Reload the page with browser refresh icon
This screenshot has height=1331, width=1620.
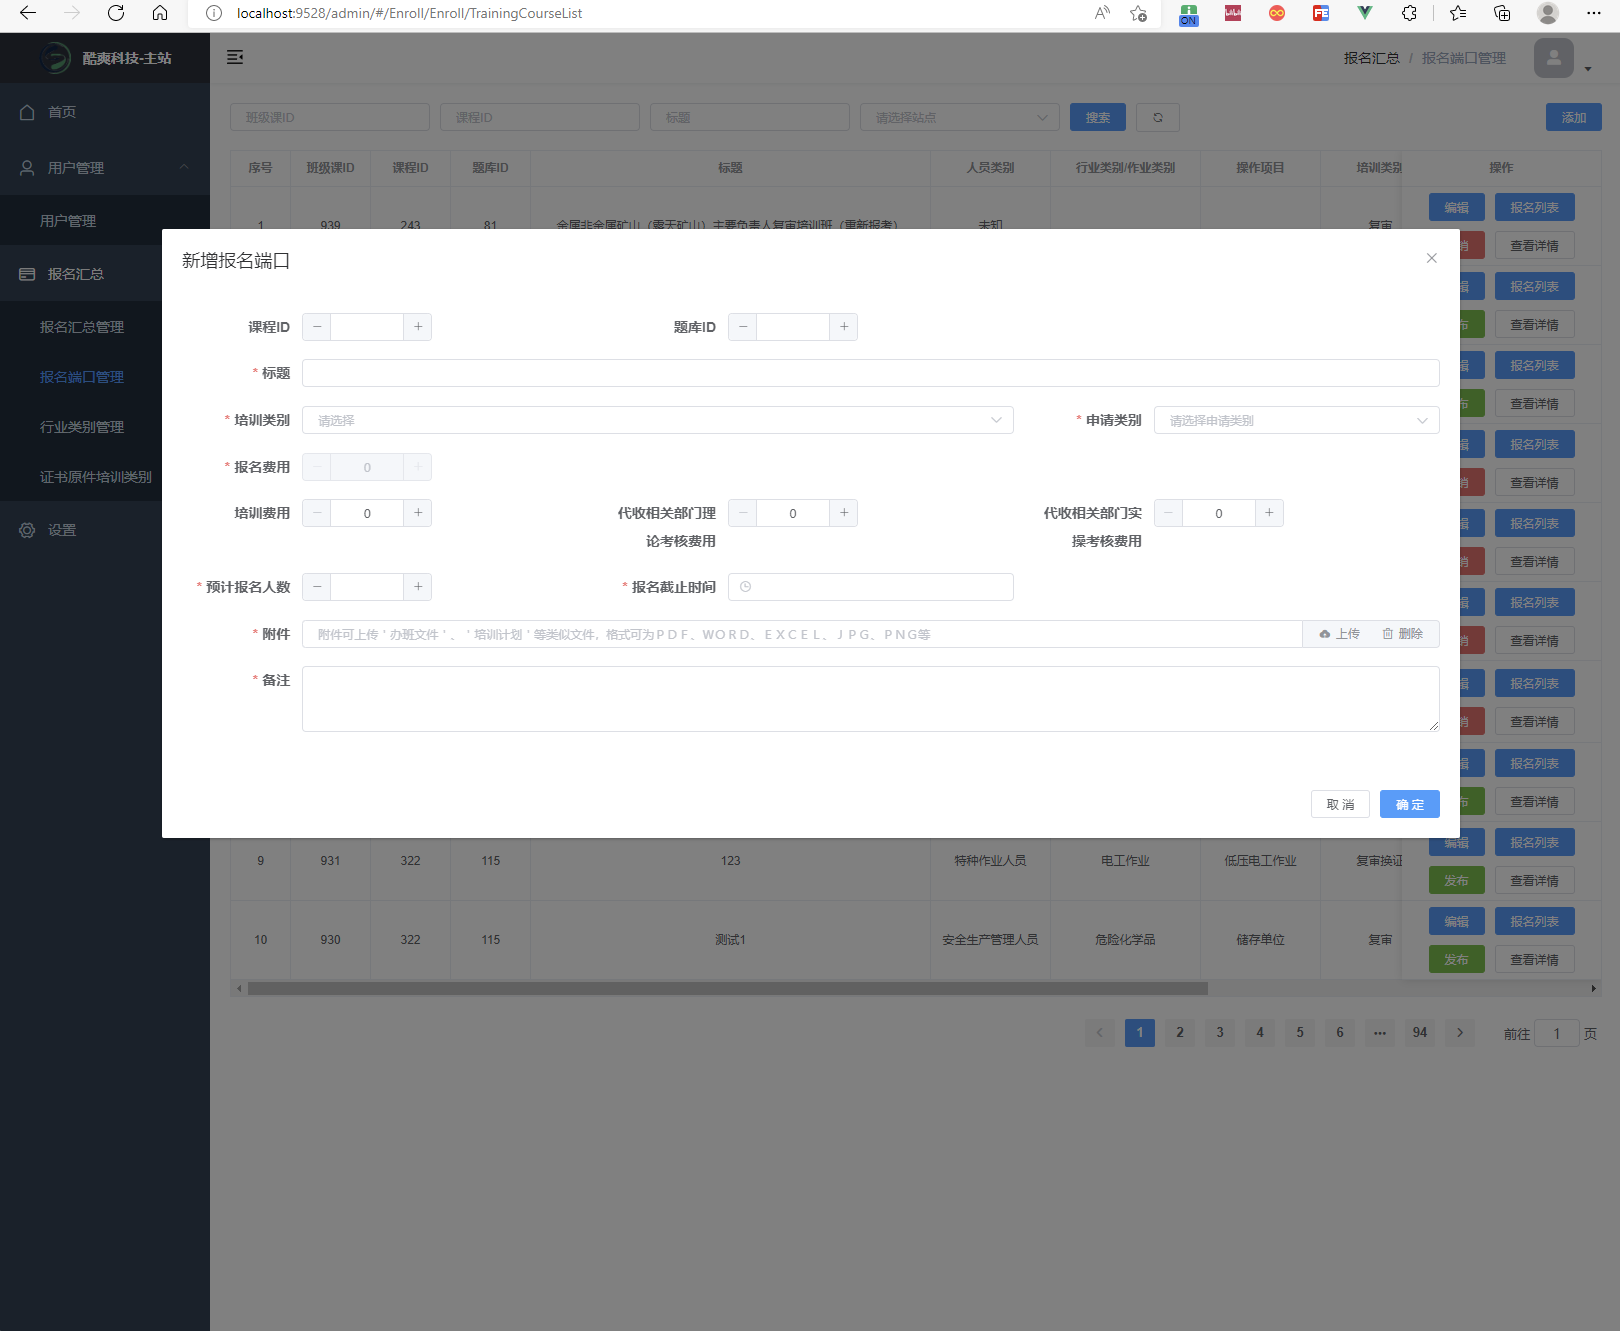116,13
